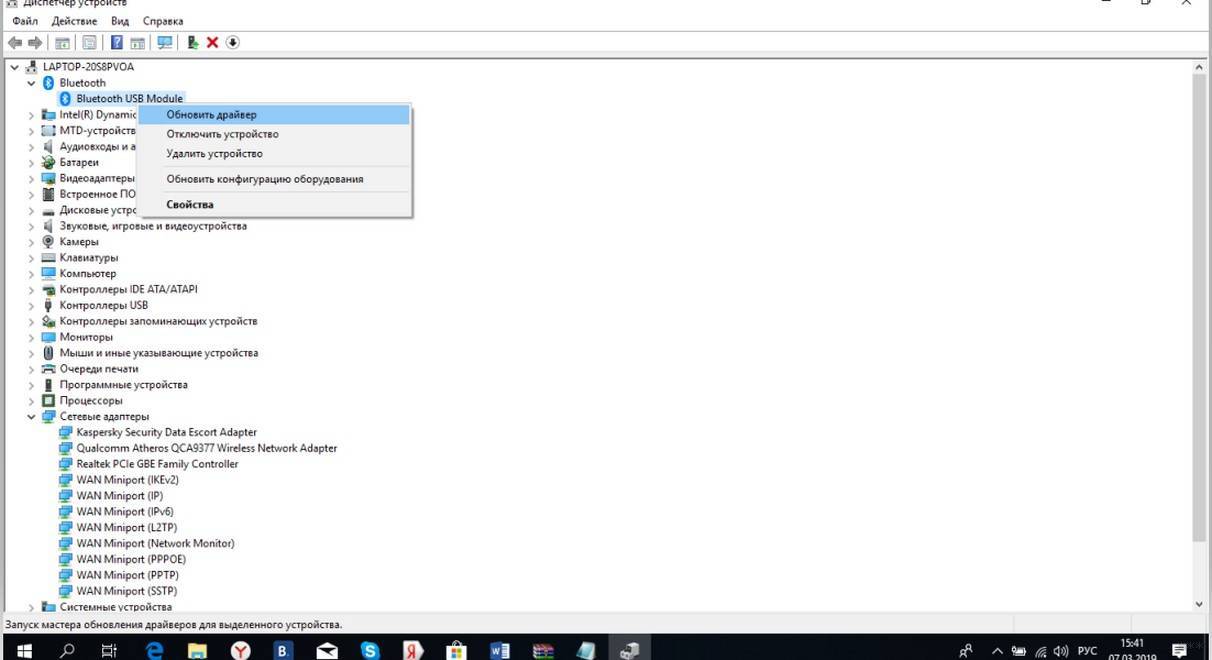Expand the Батареи category

click(x=31, y=162)
